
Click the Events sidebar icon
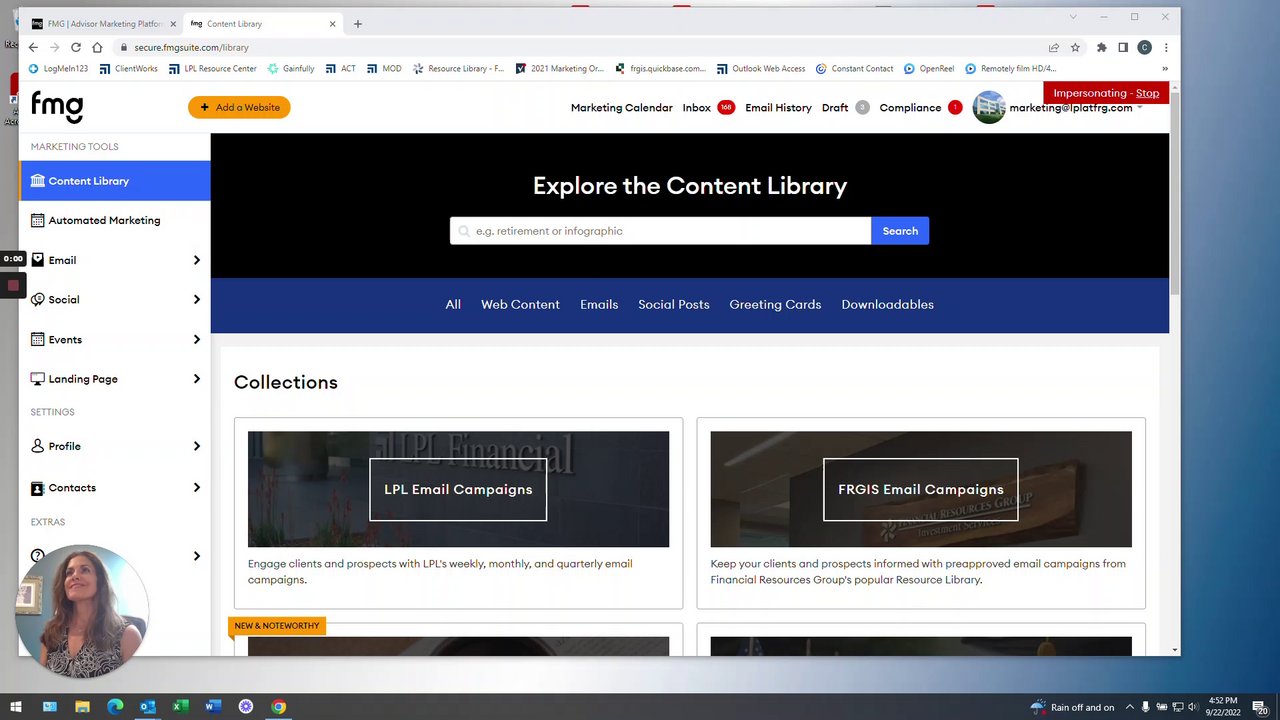[38, 339]
